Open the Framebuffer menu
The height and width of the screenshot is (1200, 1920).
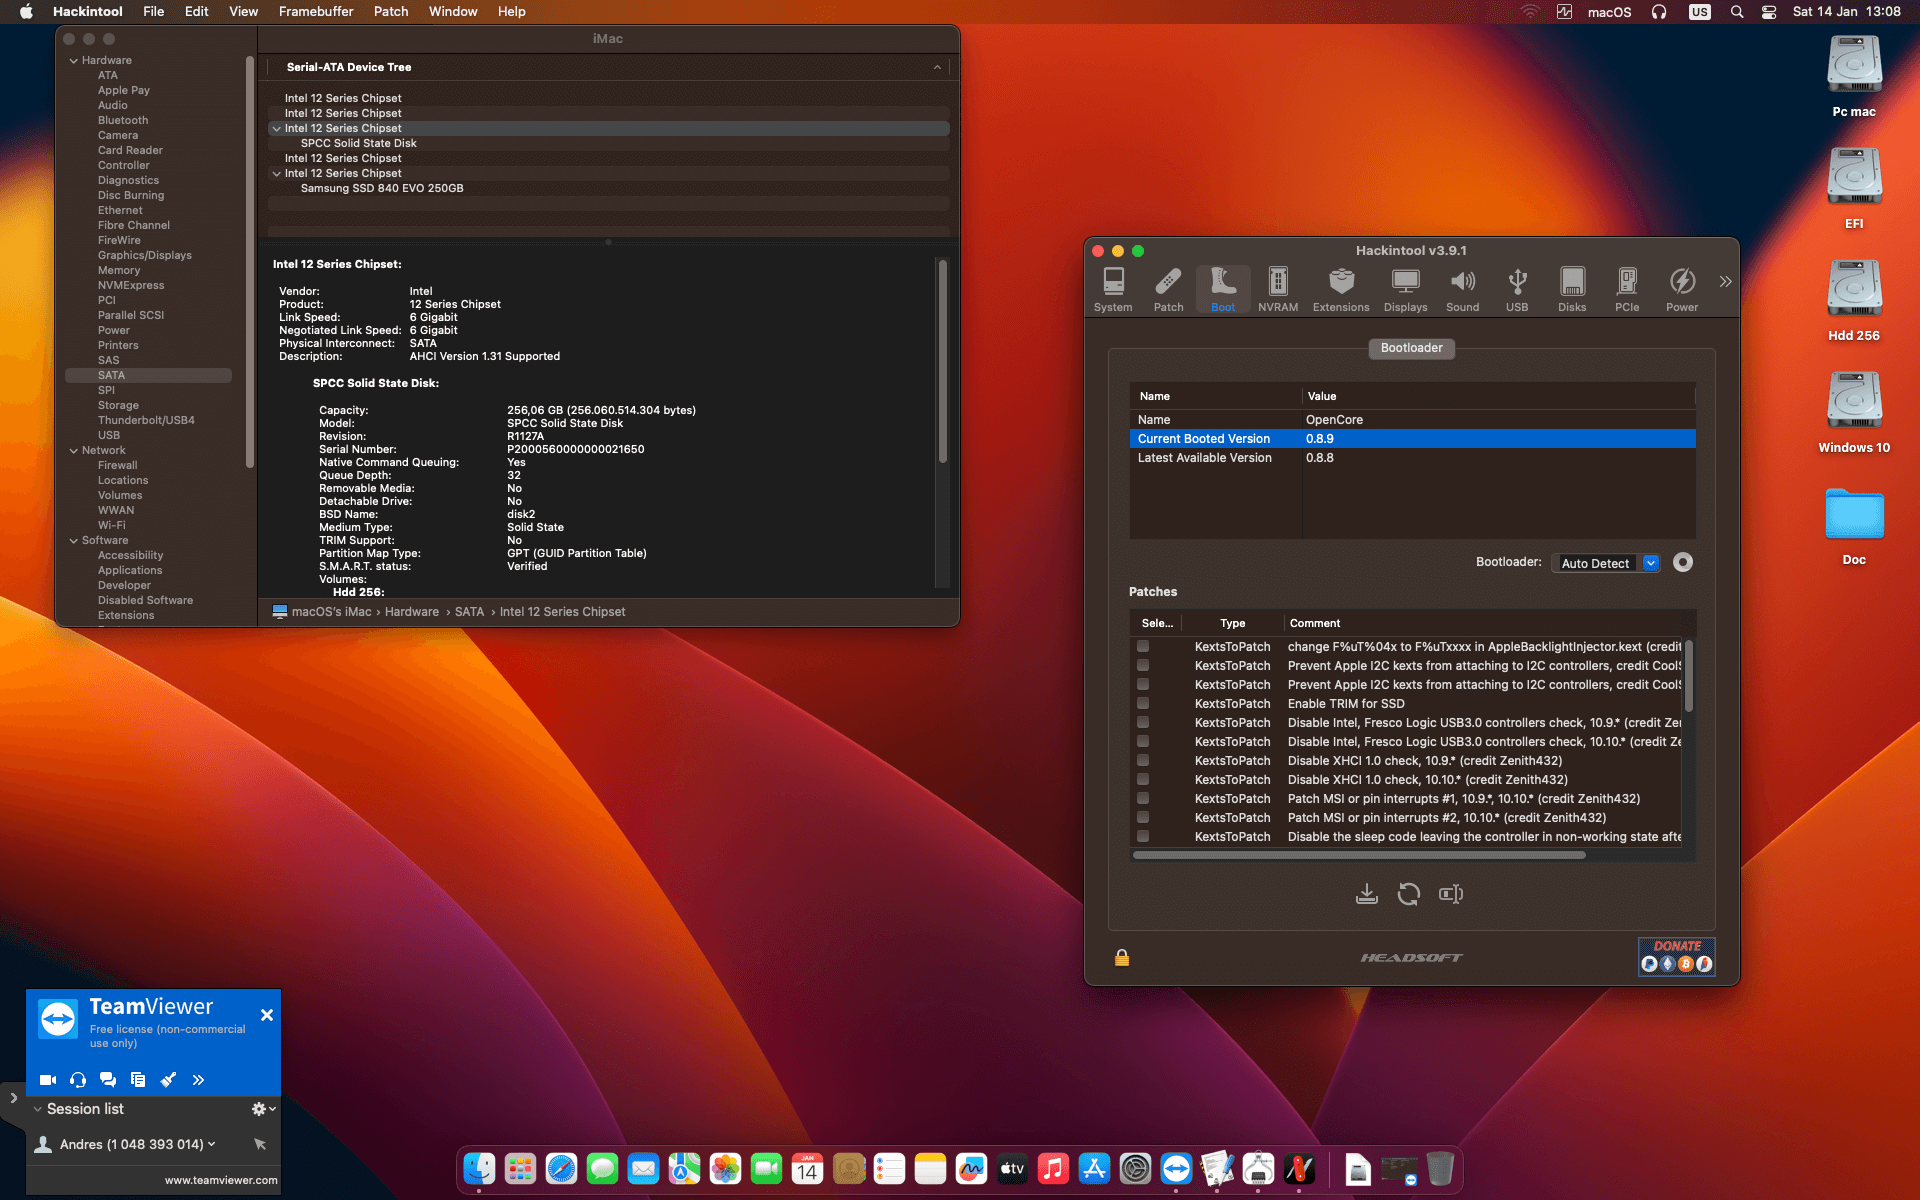(316, 11)
